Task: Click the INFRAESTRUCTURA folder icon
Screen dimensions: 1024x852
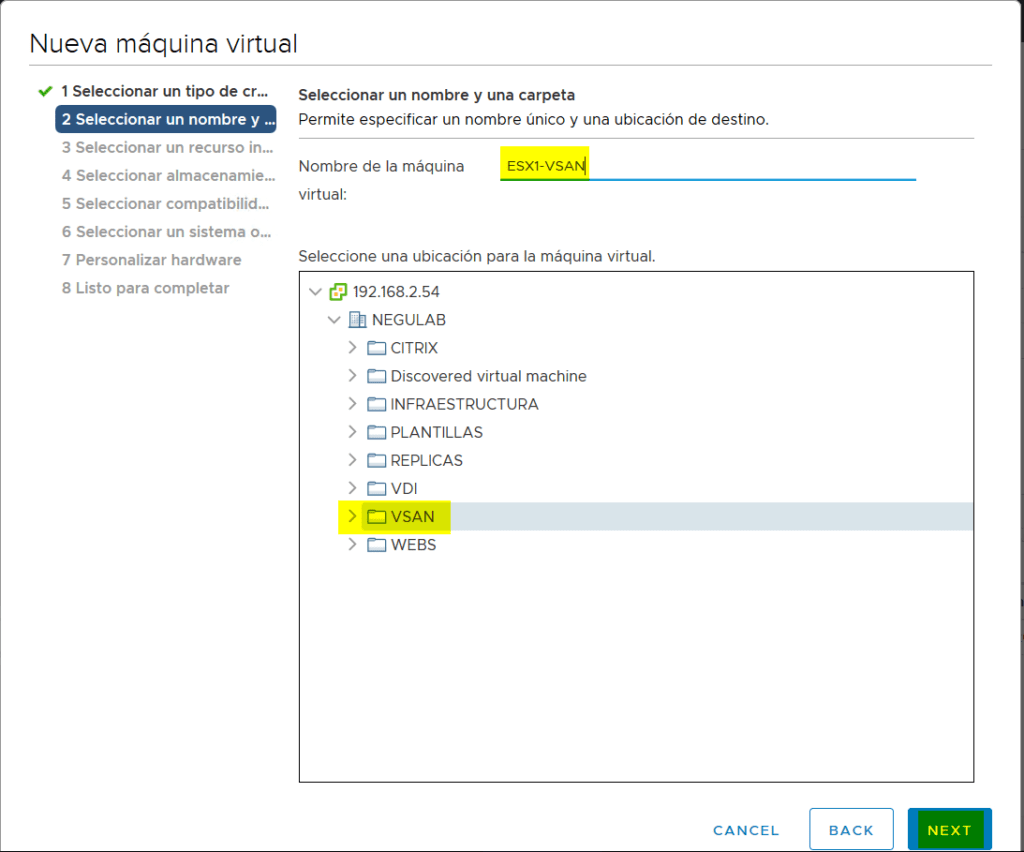Action: pos(376,404)
